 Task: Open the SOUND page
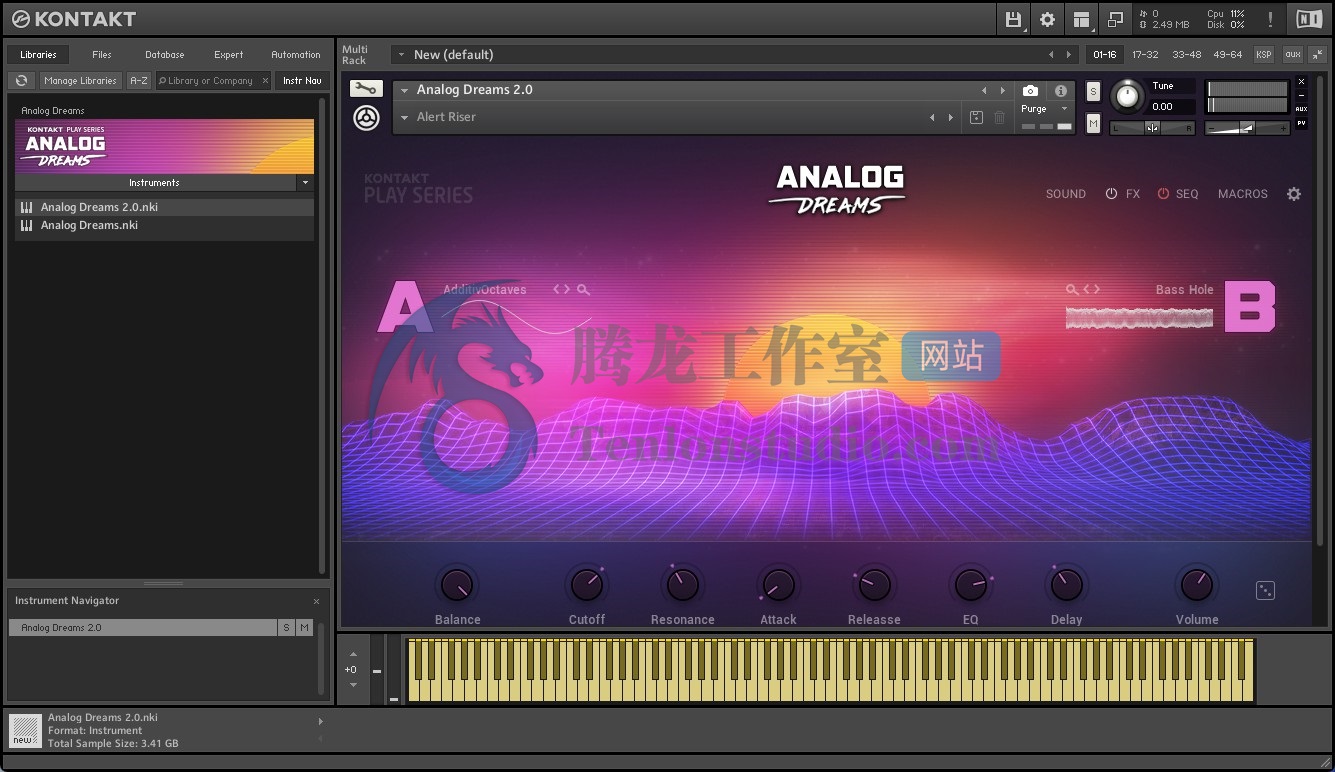pyautogui.click(x=1066, y=194)
